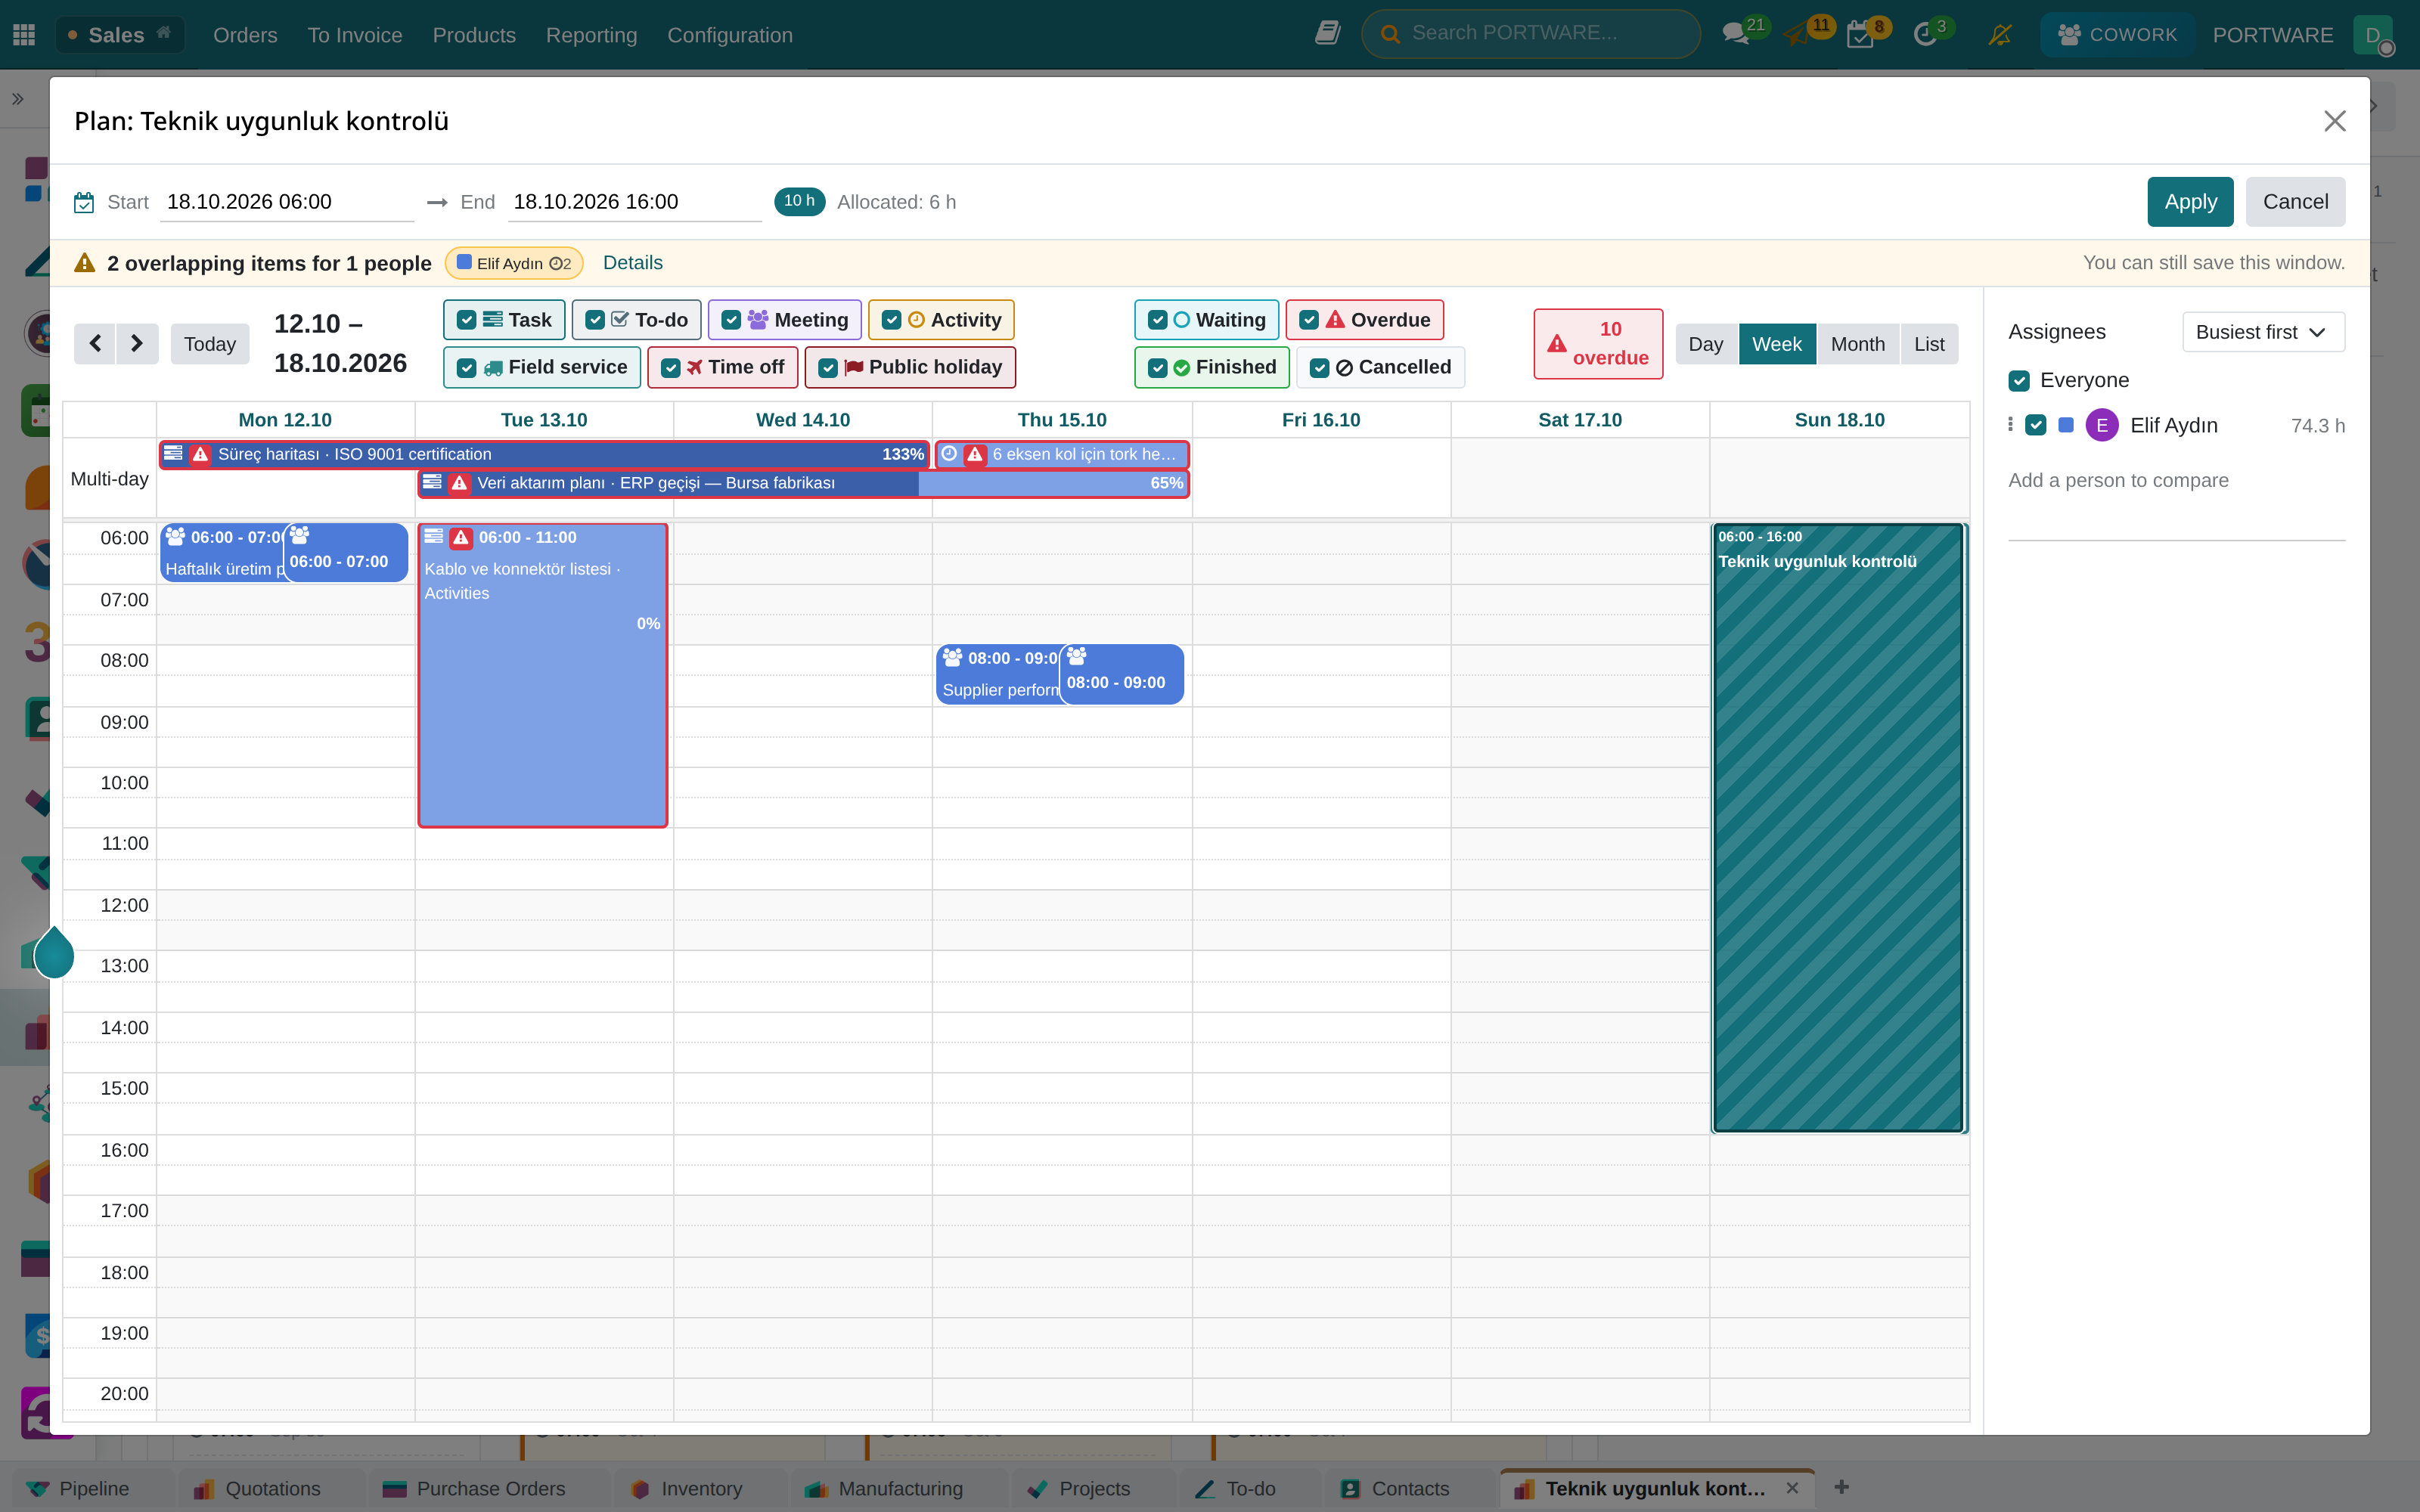The image size is (2420, 1512).
Task: Close the Teknik uygunluk kont... bottom tab
Action: point(1792,1488)
